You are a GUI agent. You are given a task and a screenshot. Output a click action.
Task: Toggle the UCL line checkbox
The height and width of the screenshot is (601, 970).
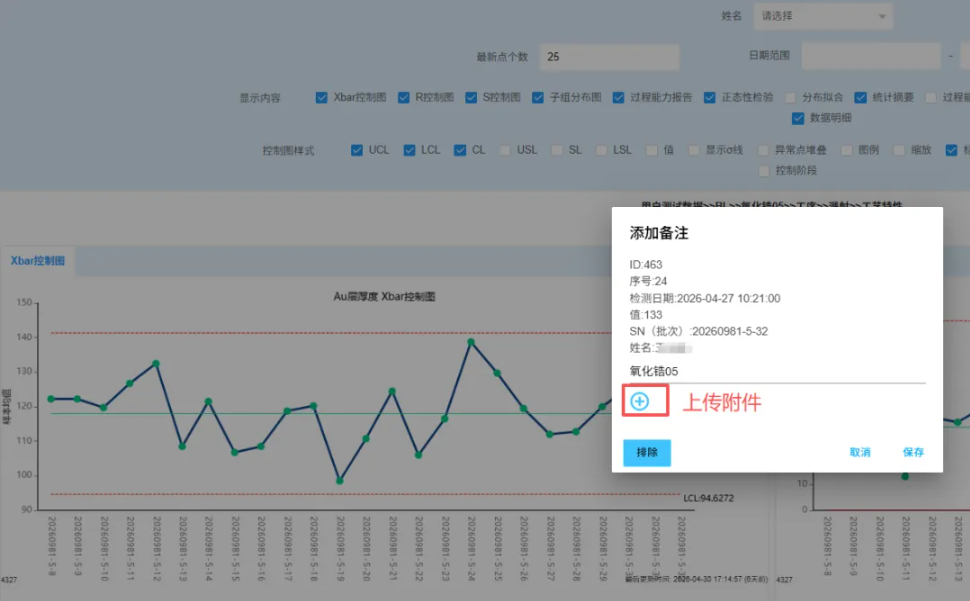(x=356, y=150)
